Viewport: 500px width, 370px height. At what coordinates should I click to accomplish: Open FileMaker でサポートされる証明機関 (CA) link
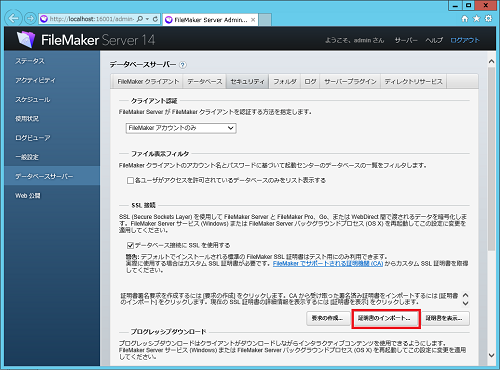pos(328,264)
